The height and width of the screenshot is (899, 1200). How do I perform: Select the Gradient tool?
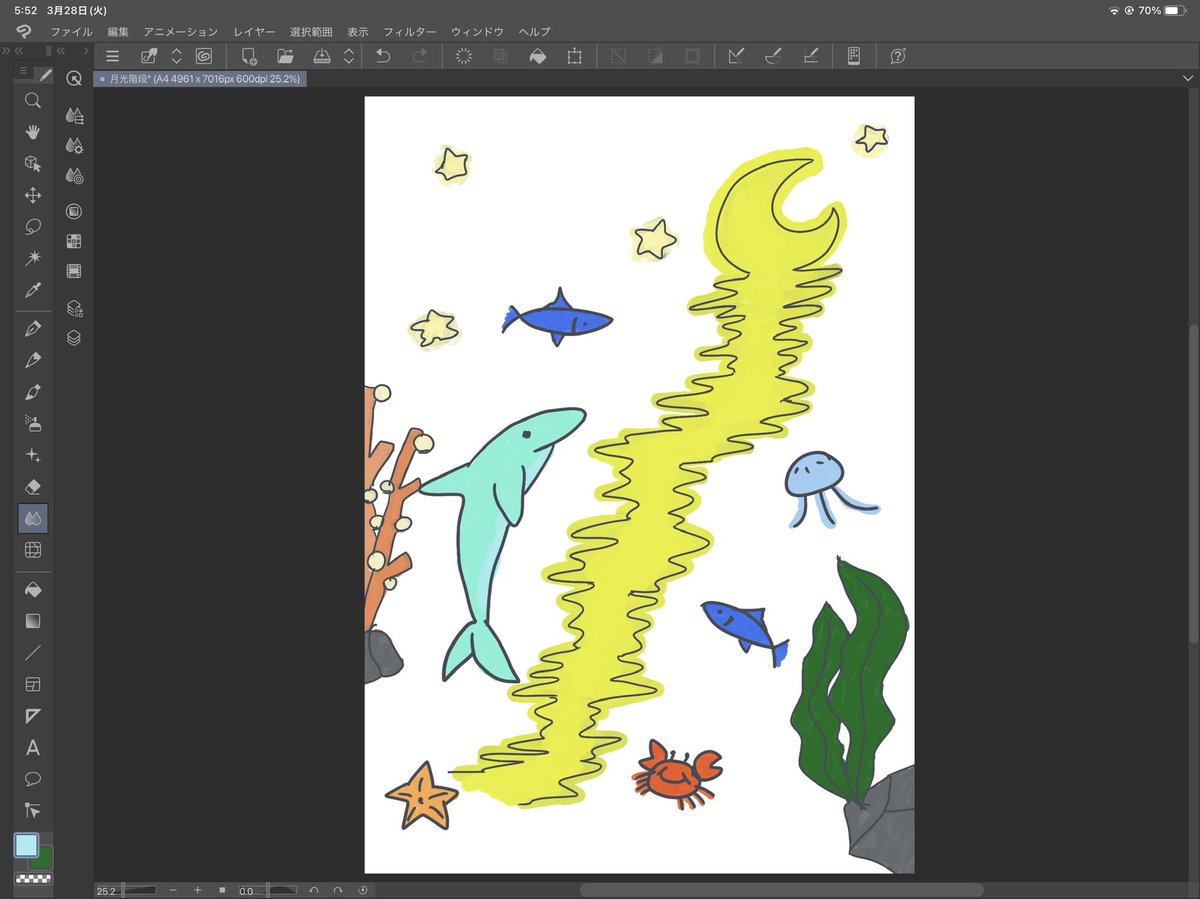[33, 621]
